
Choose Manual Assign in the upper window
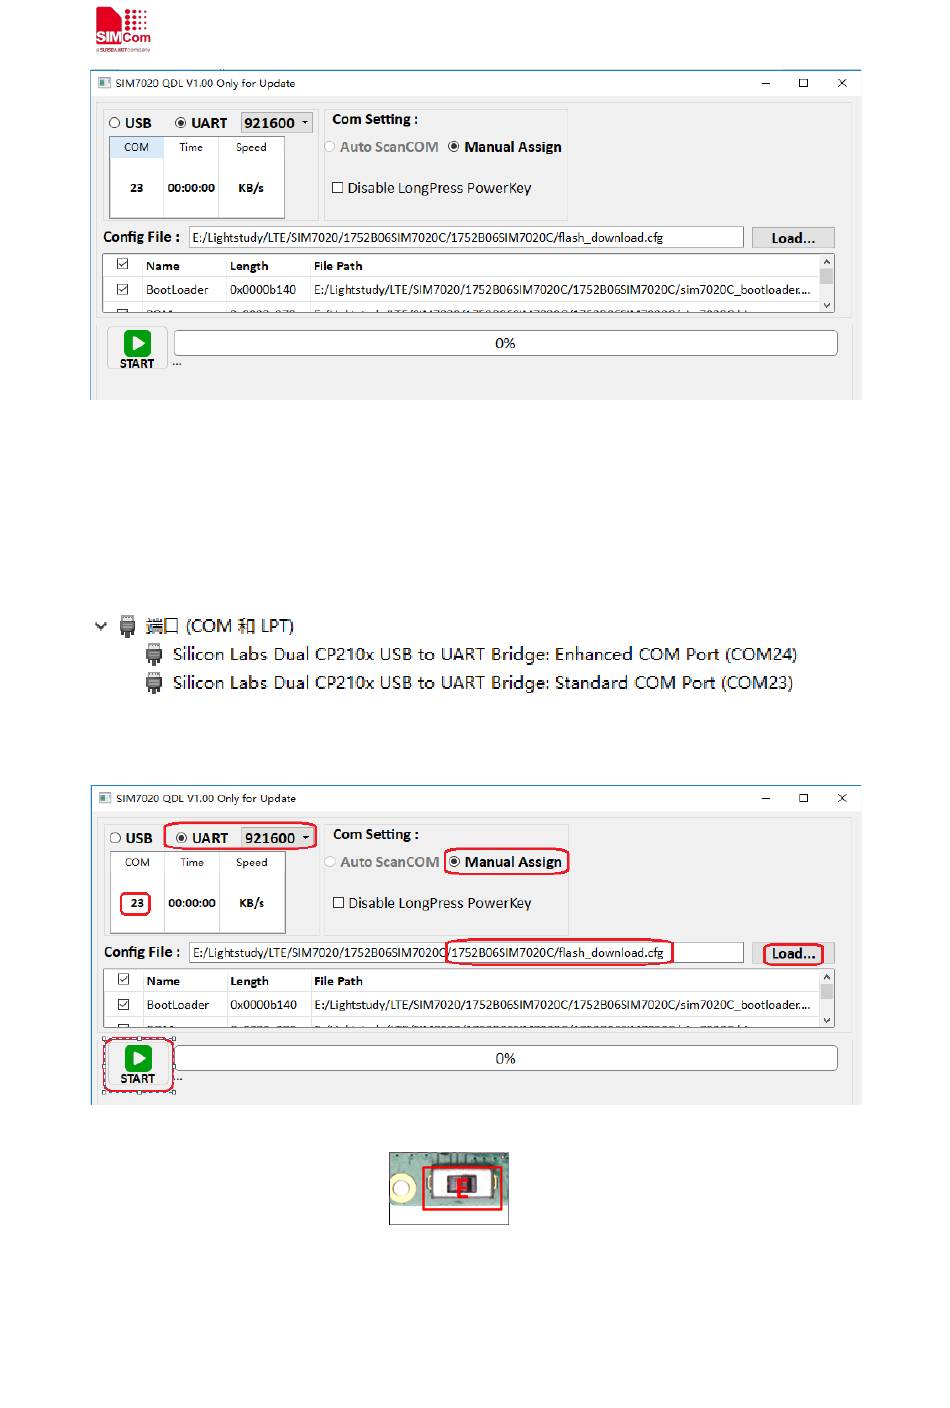[x=454, y=147]
